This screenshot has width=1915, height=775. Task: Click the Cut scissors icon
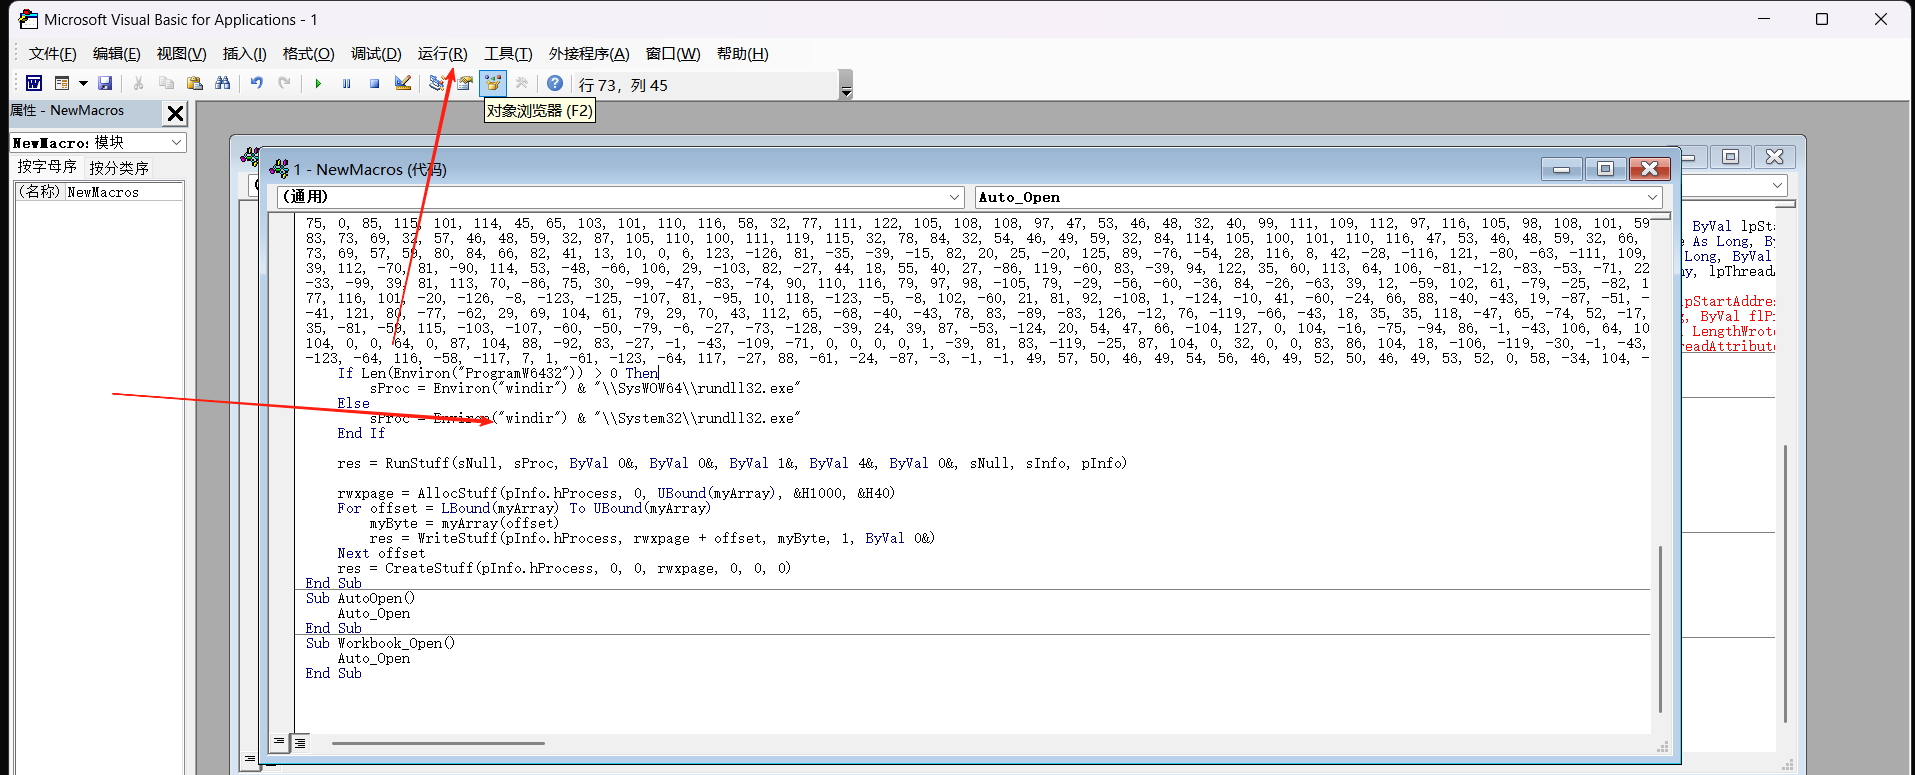(138, 84)
